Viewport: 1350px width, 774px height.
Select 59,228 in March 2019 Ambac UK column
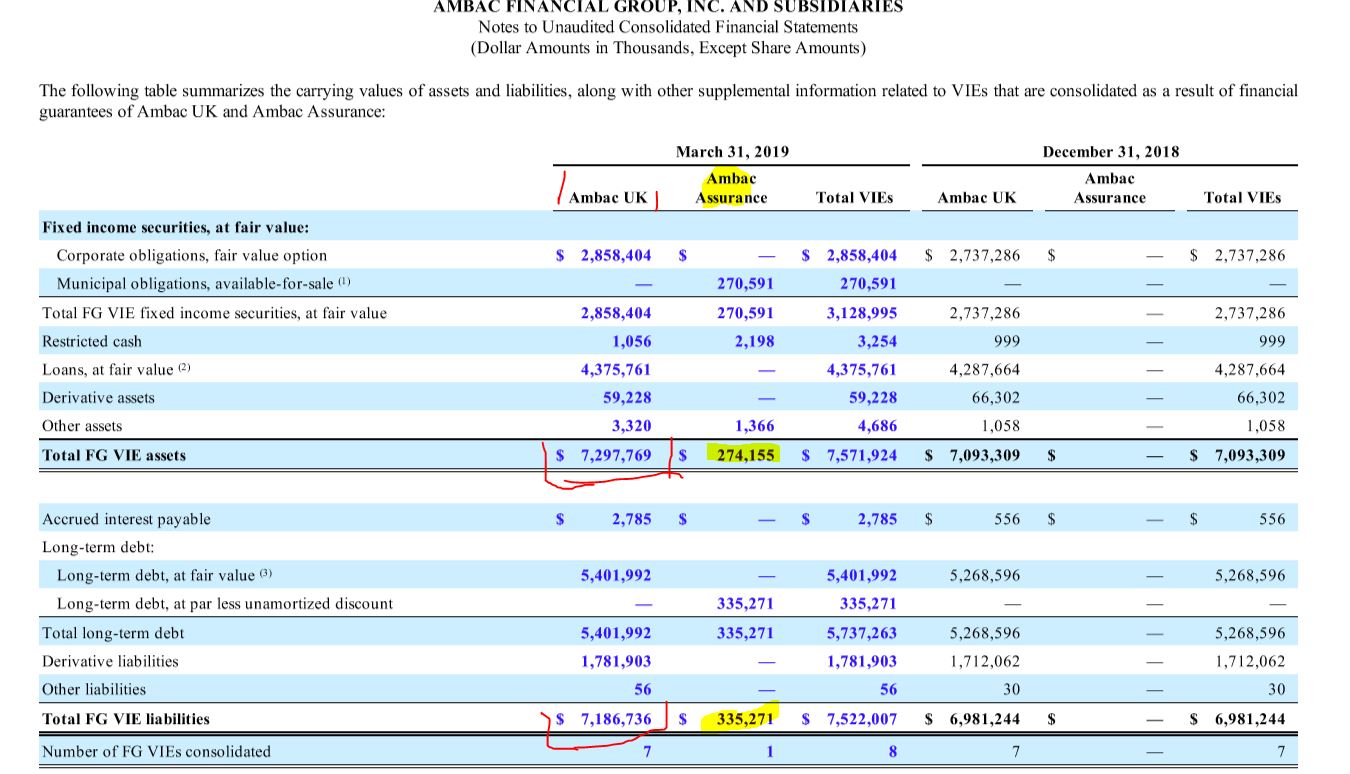pyautogui.click(x=627, y=397)
